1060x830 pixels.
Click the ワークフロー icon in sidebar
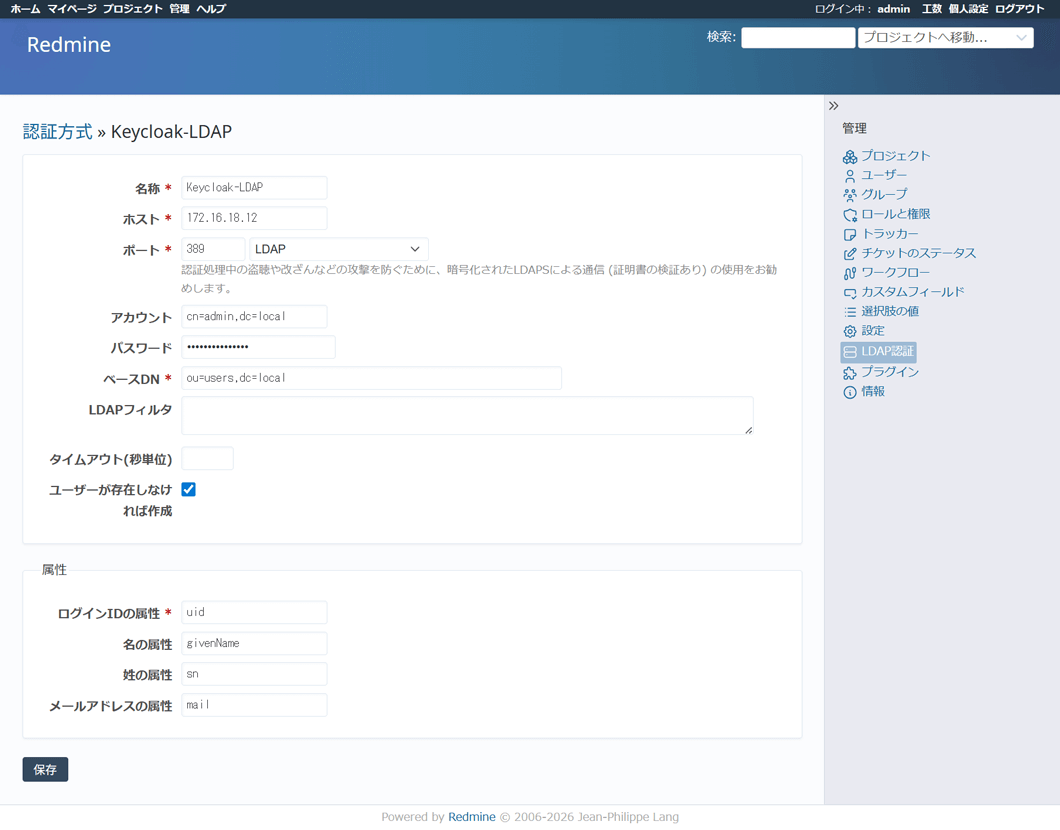(x=849, y=273)
